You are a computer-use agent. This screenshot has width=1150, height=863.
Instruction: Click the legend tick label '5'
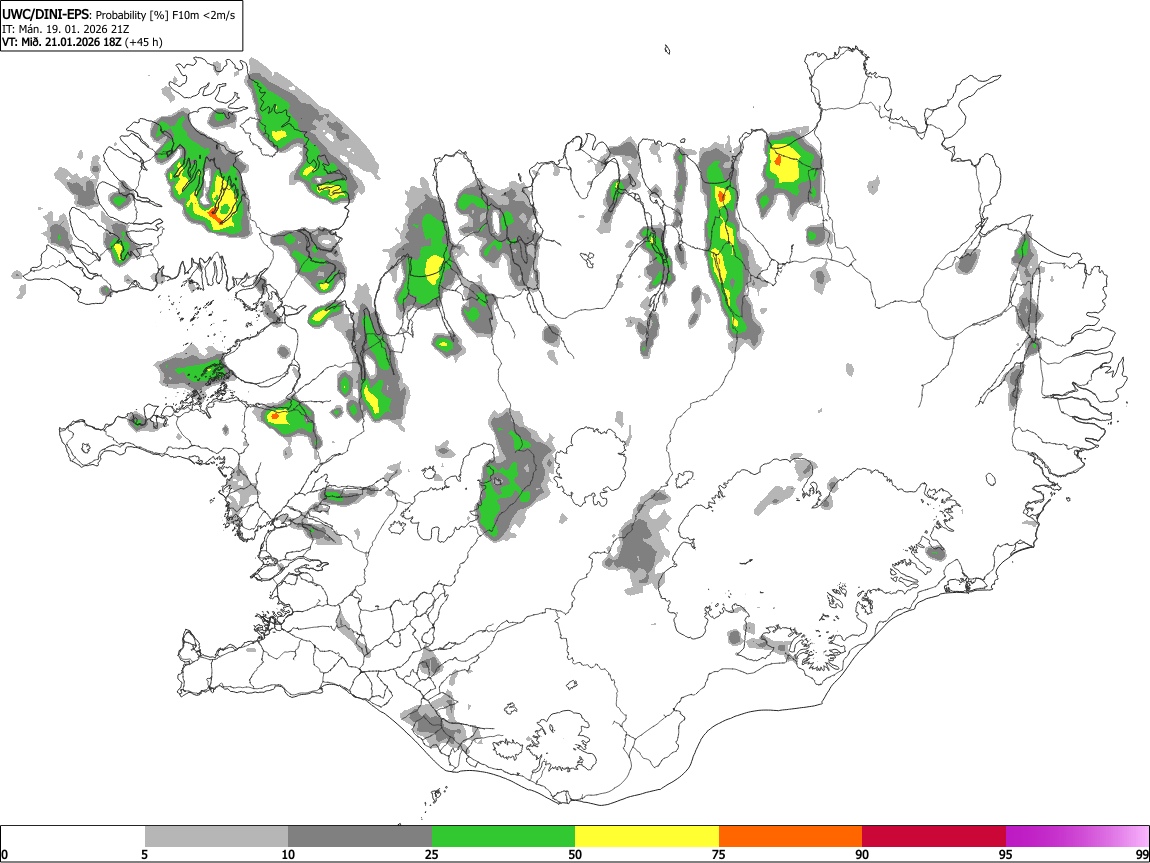(x=144, y=854)
